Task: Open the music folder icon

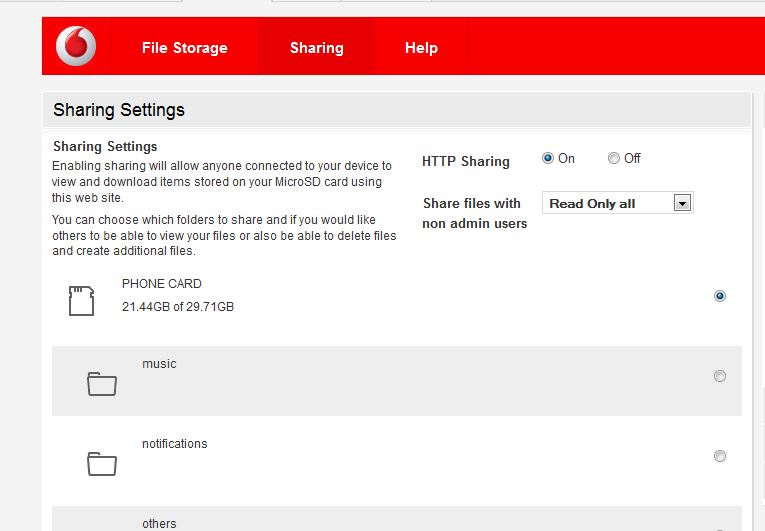Action: point(102,384)
